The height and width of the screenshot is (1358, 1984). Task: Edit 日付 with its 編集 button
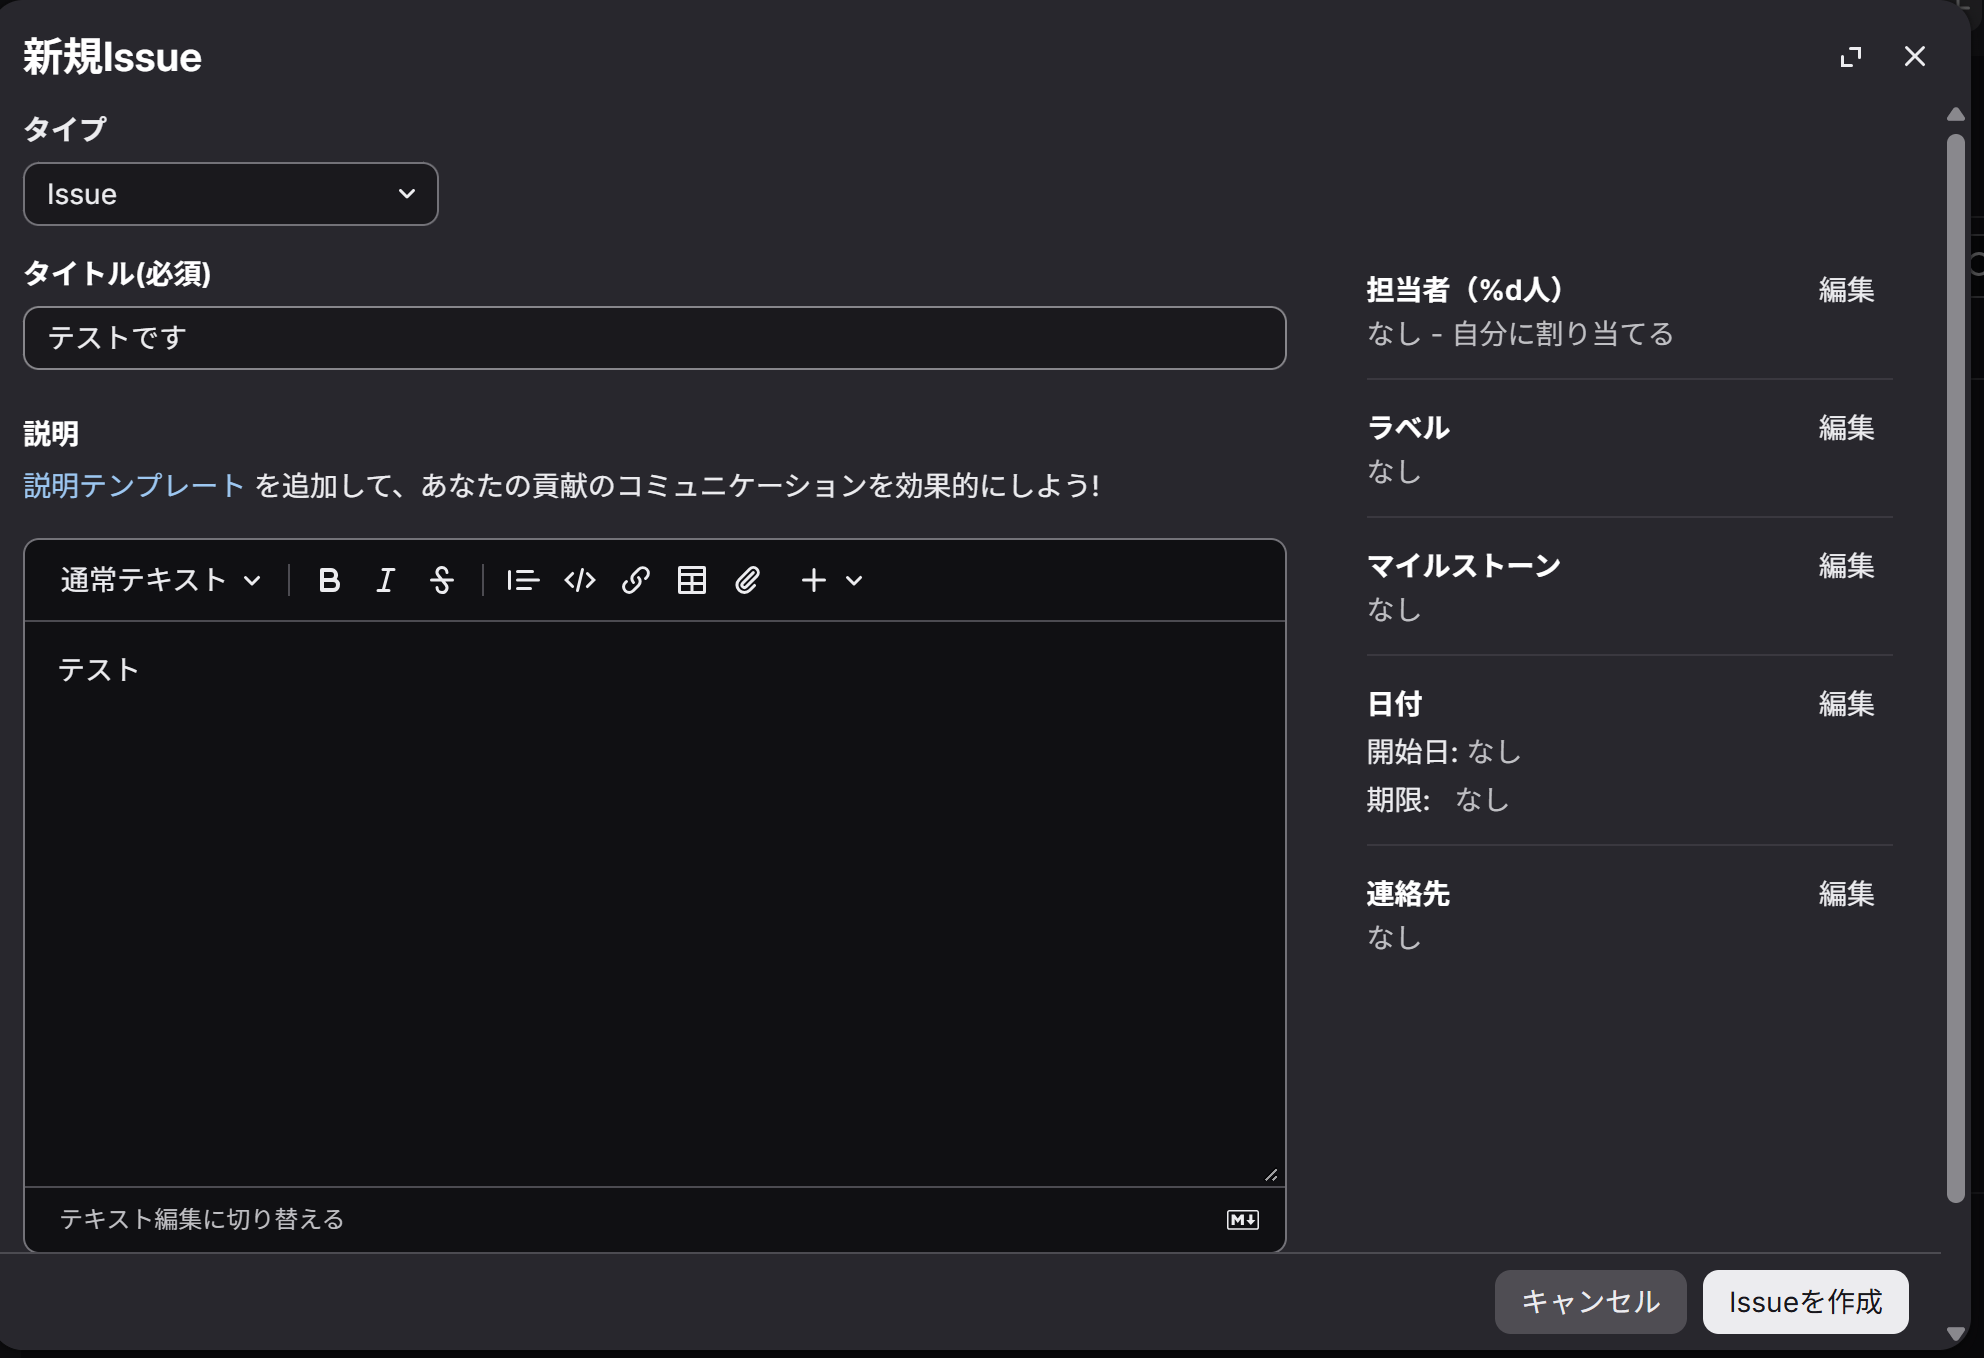(x=1846, y=704)
